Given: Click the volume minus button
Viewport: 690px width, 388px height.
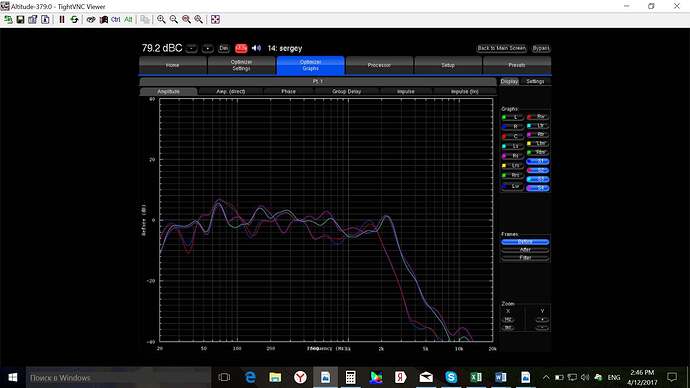Looking at the screenshot, I should point(191,48).
